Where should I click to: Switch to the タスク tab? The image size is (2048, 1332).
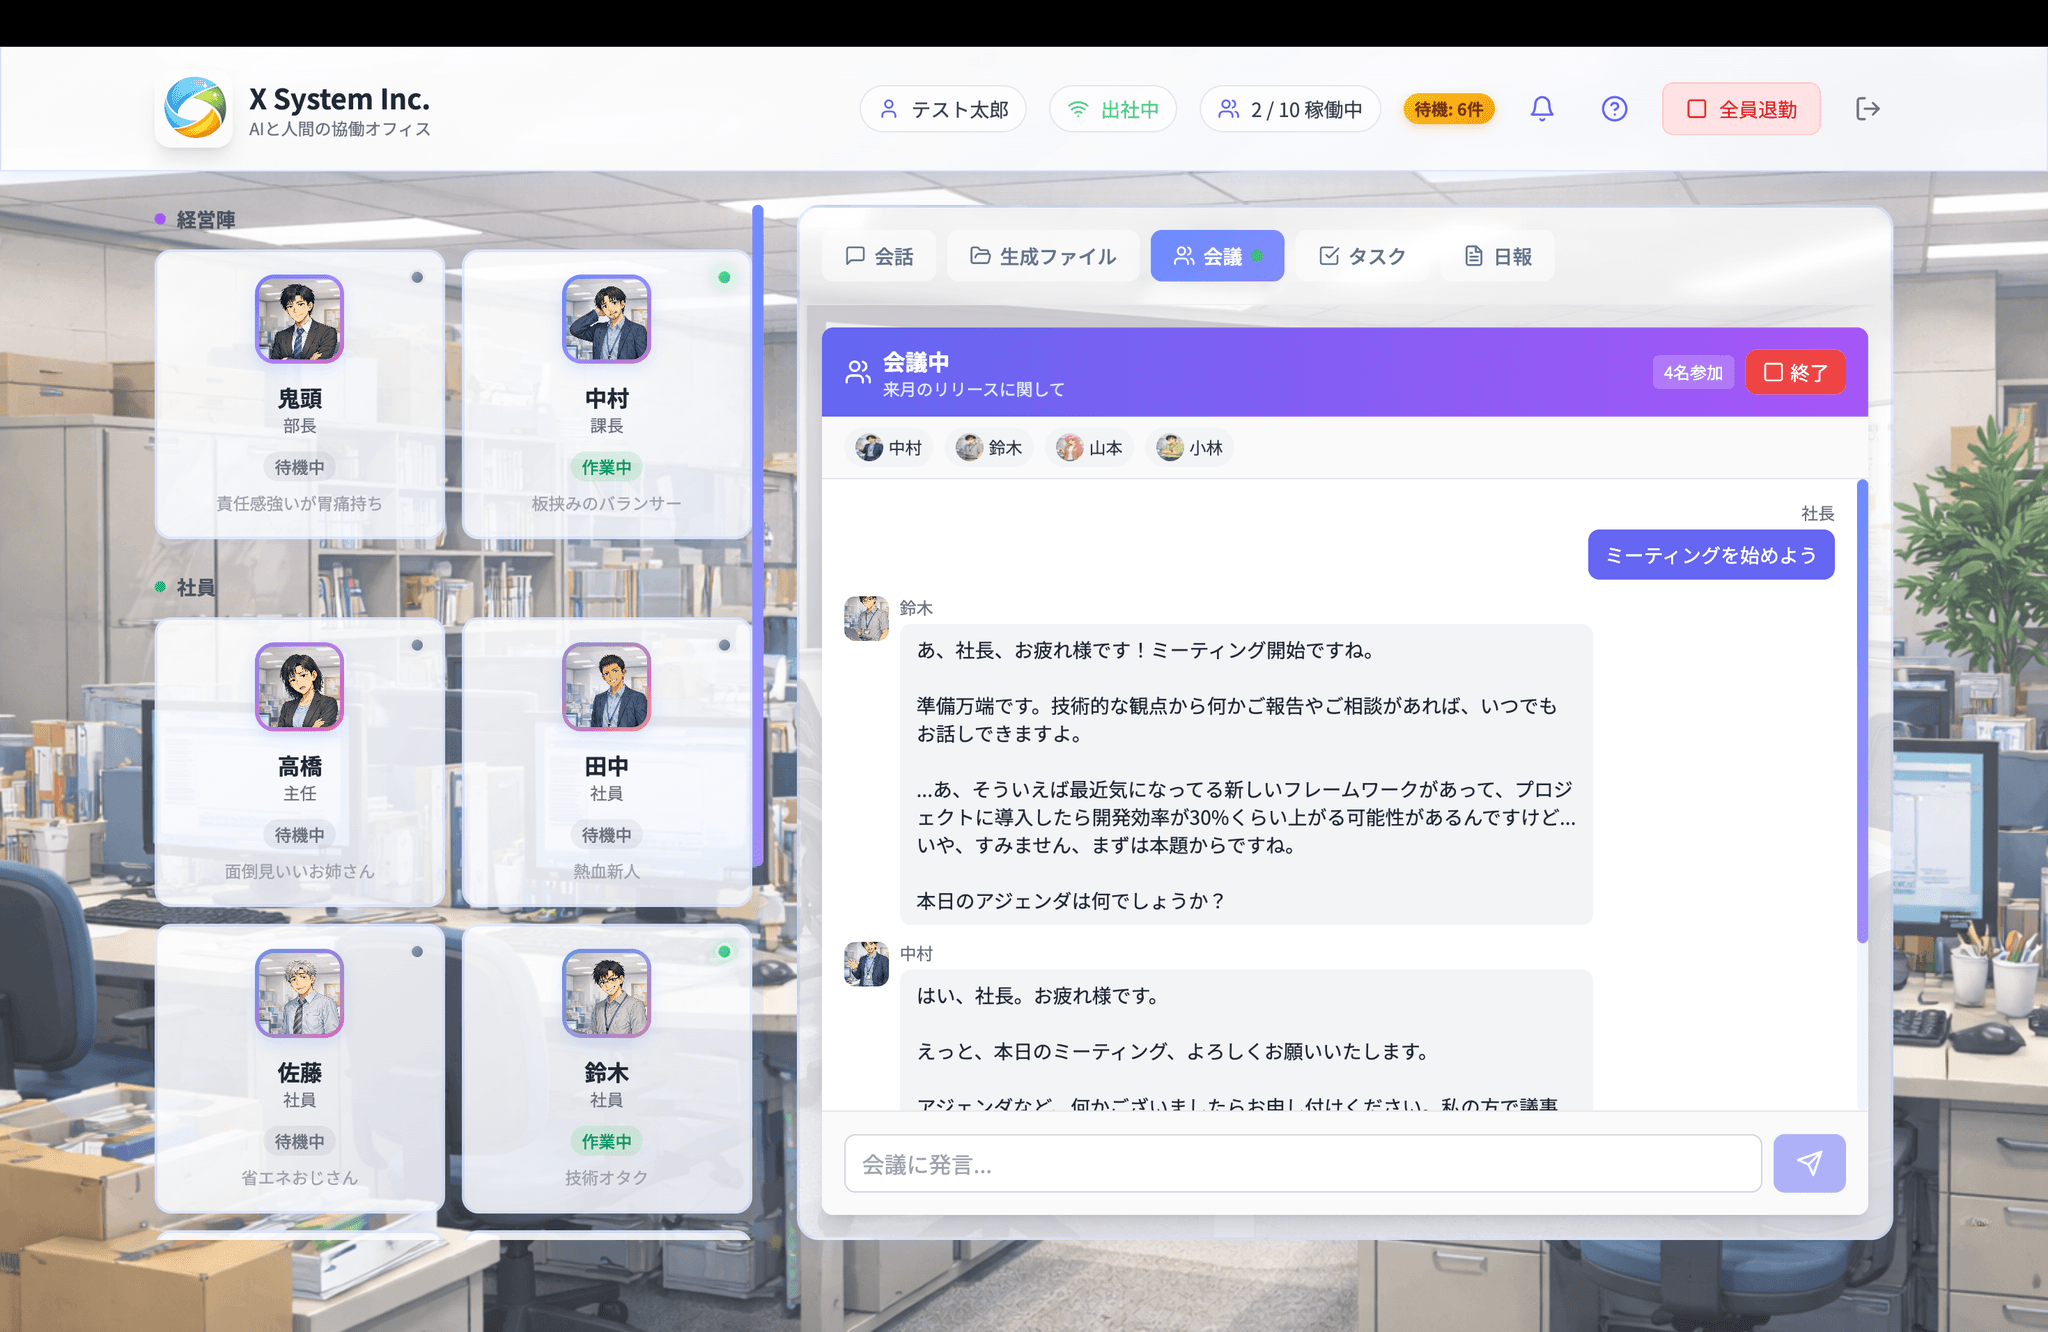pyautogui.click(x=1362, y=256)
